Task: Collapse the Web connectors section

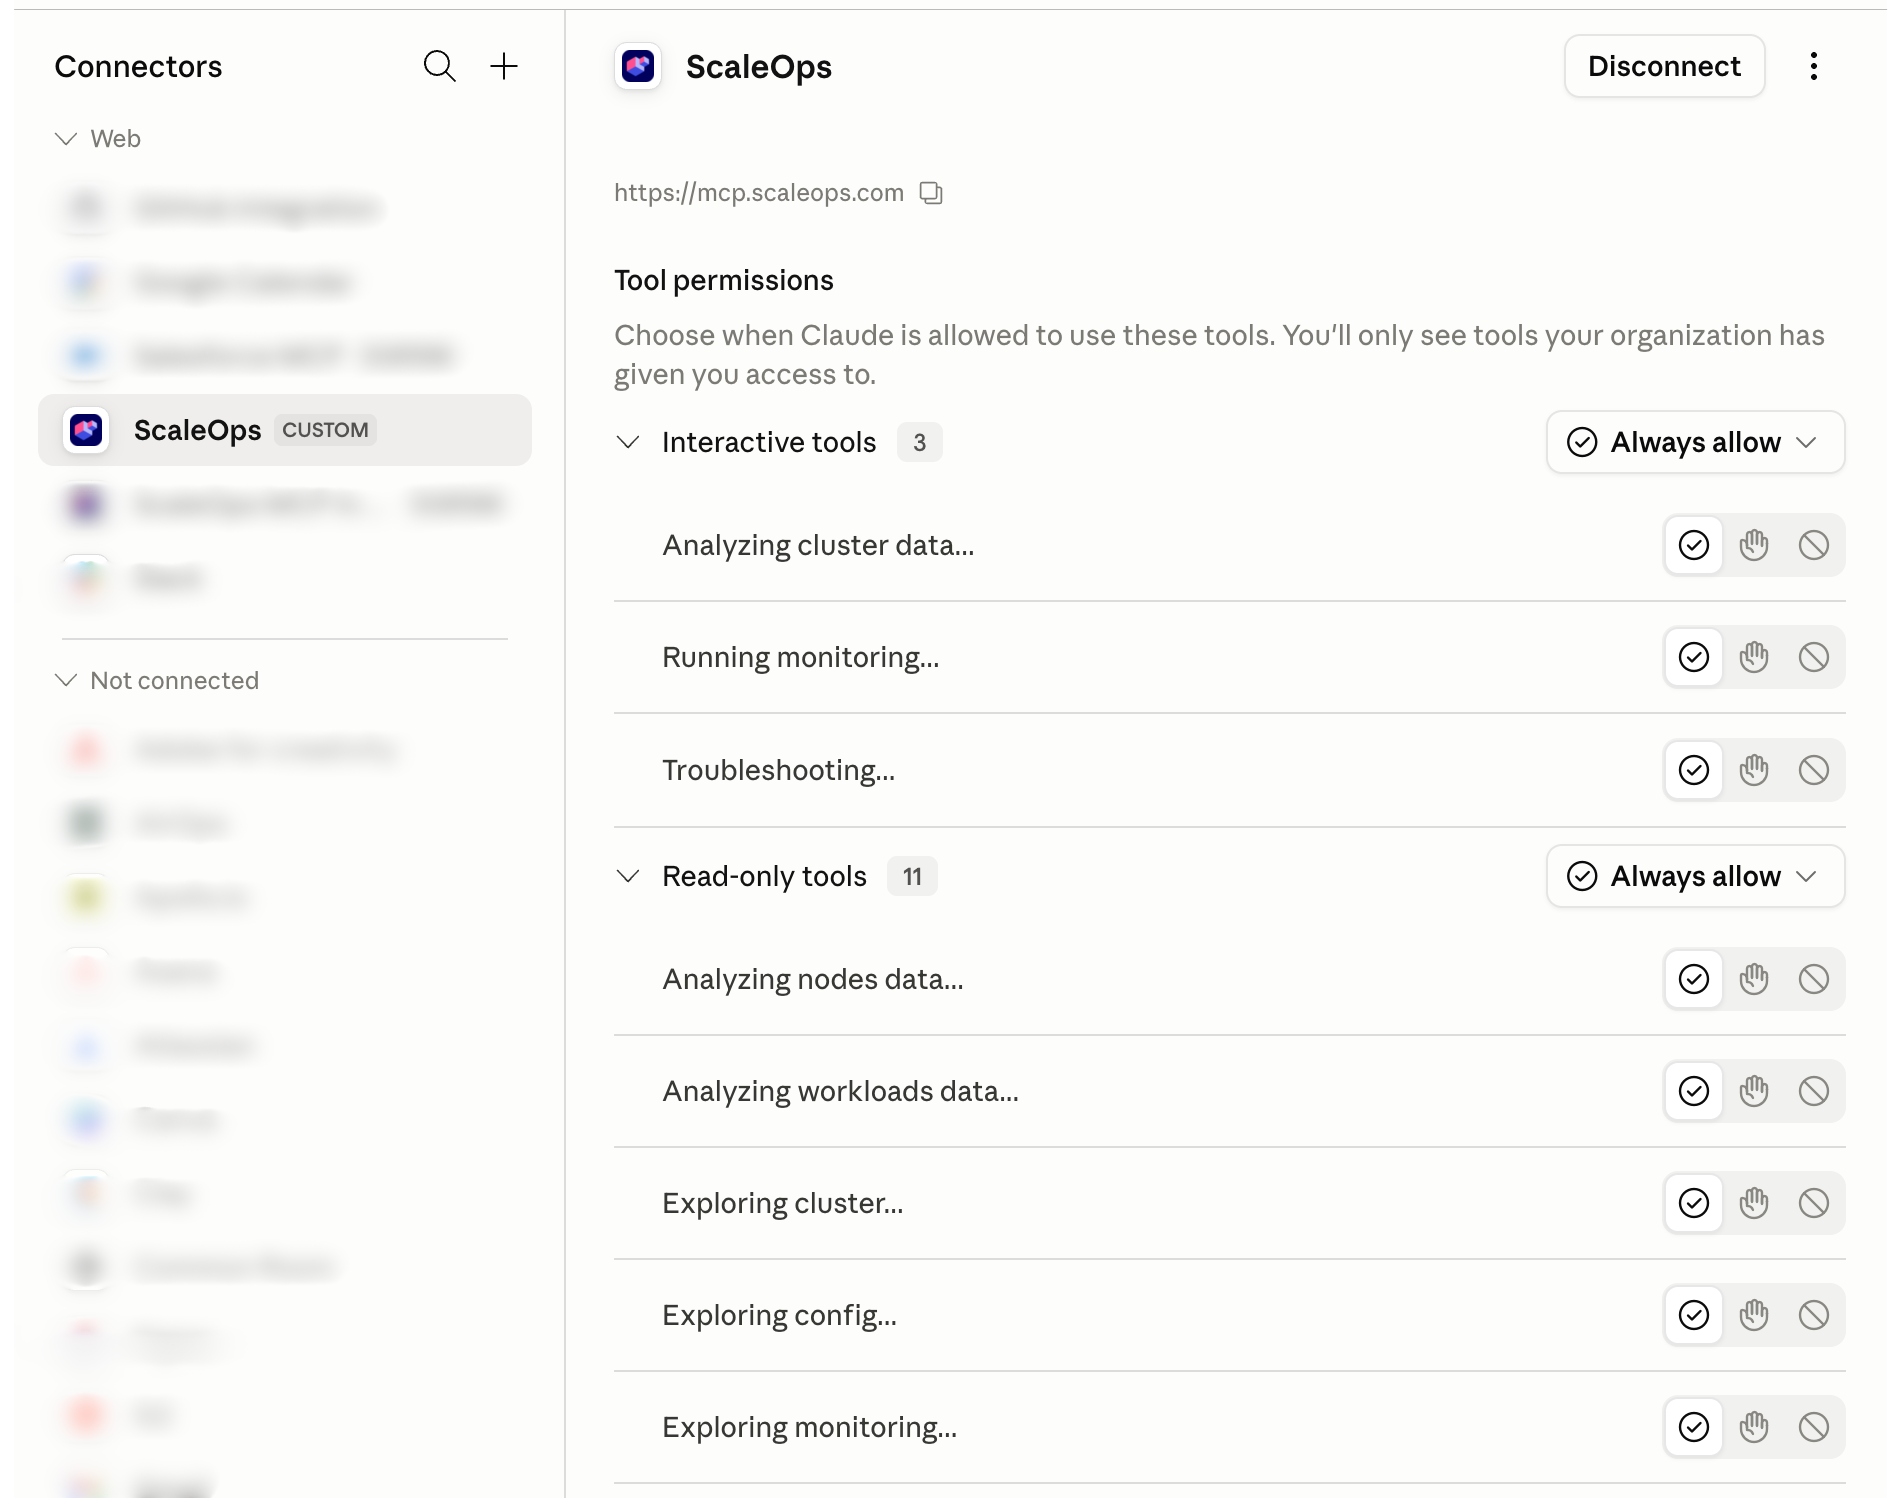Action: (66, 139)
